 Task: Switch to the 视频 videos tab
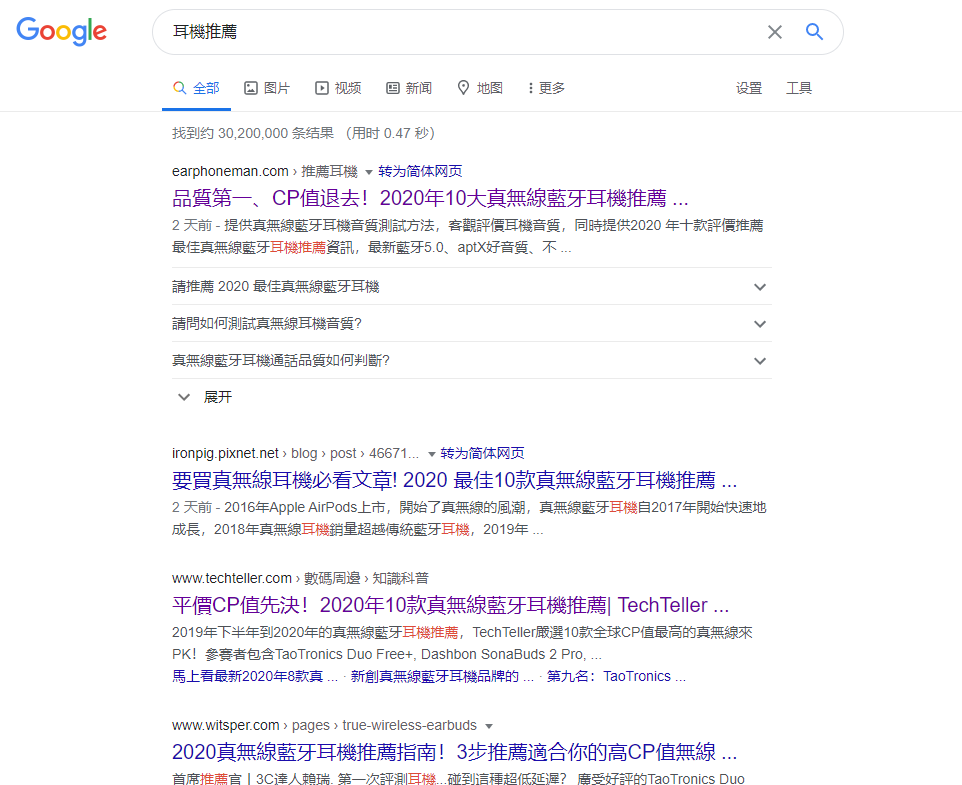(338, 88)
